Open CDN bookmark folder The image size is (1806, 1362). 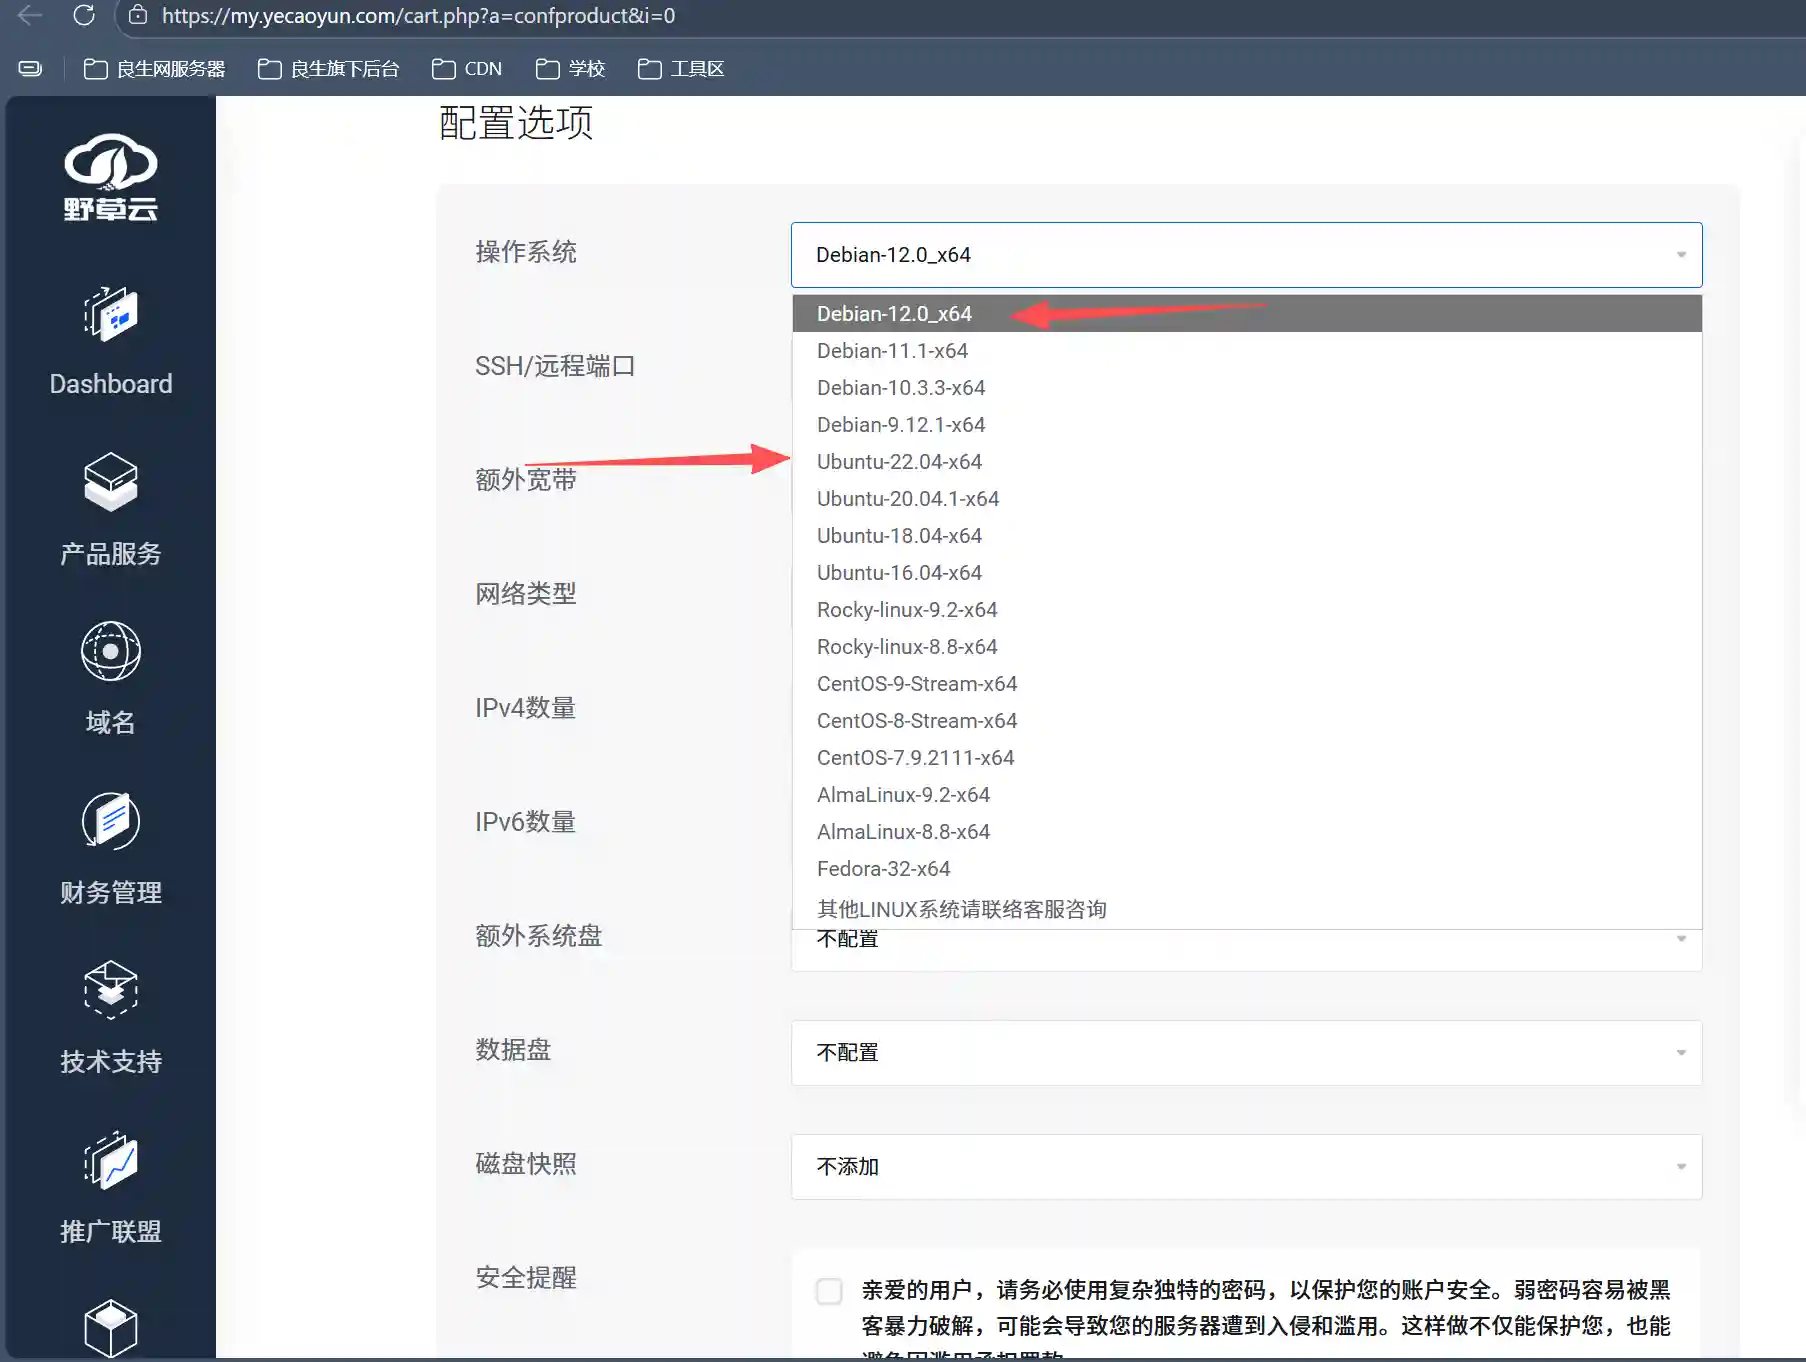[467, 69]
